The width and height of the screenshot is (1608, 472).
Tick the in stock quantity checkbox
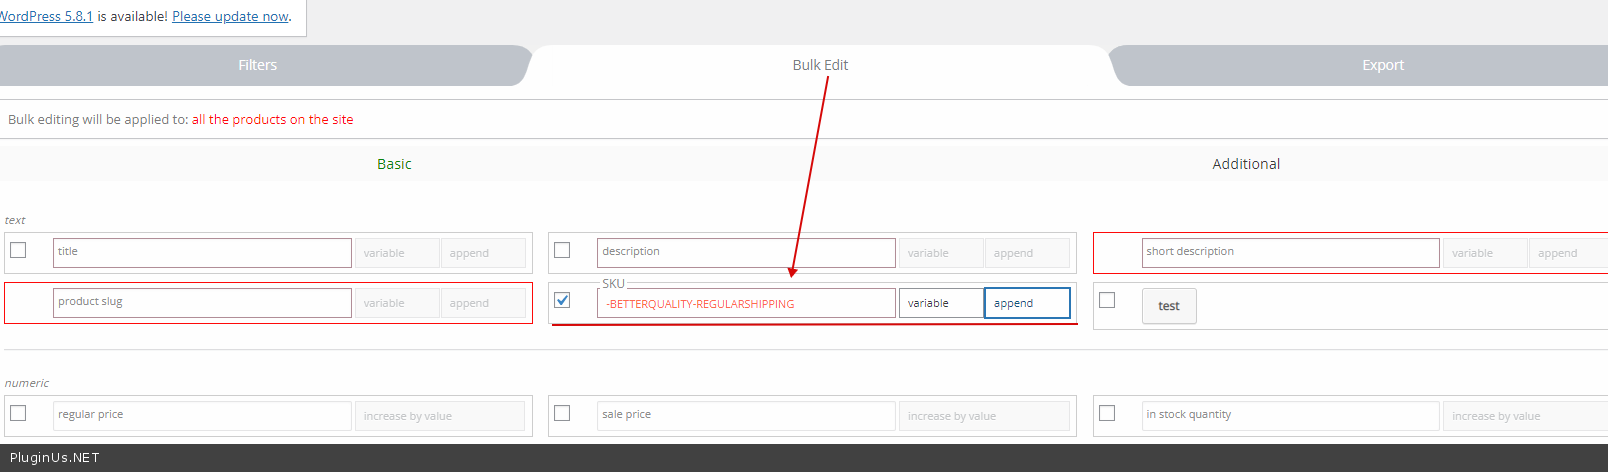click(1107, 413)
